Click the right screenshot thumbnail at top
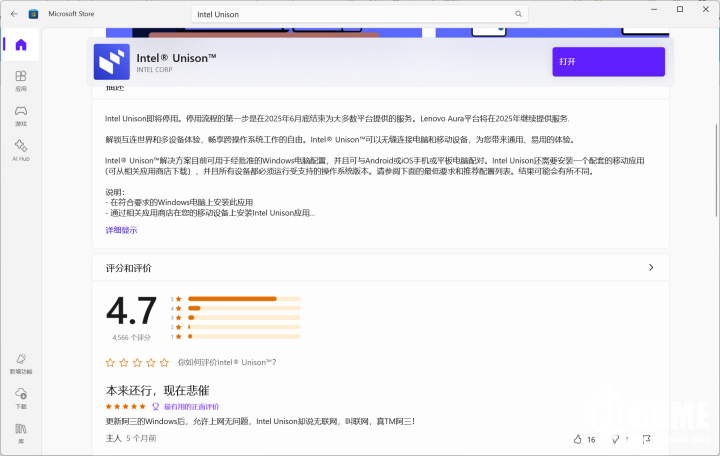The height and width of the screenshot is (456, 720). click(x=552, y=33)
